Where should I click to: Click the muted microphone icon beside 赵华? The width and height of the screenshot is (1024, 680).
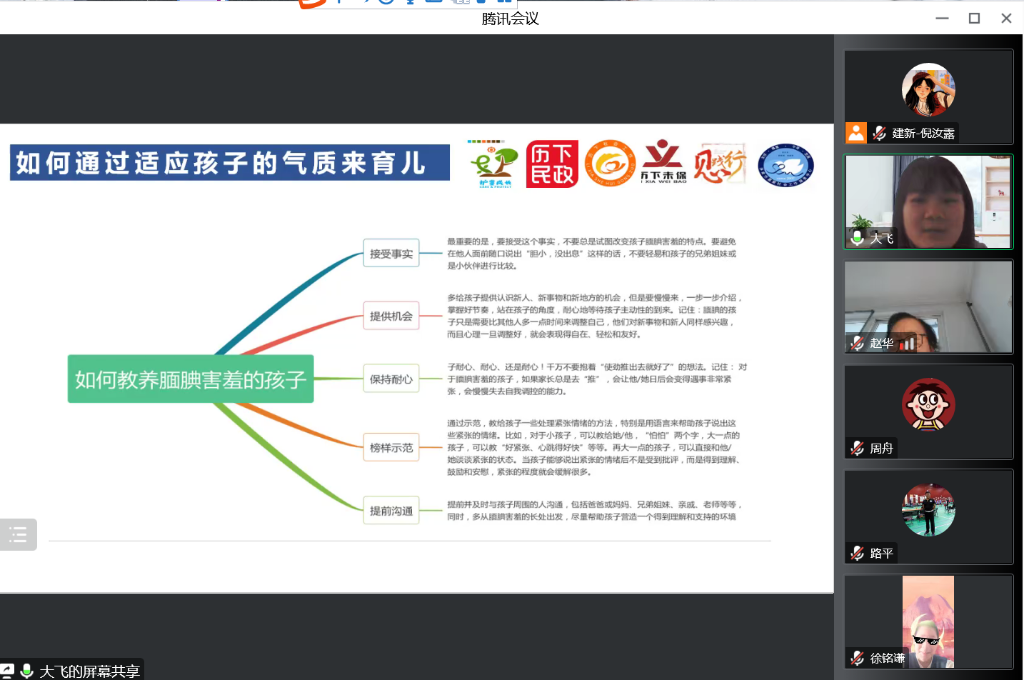857,343
